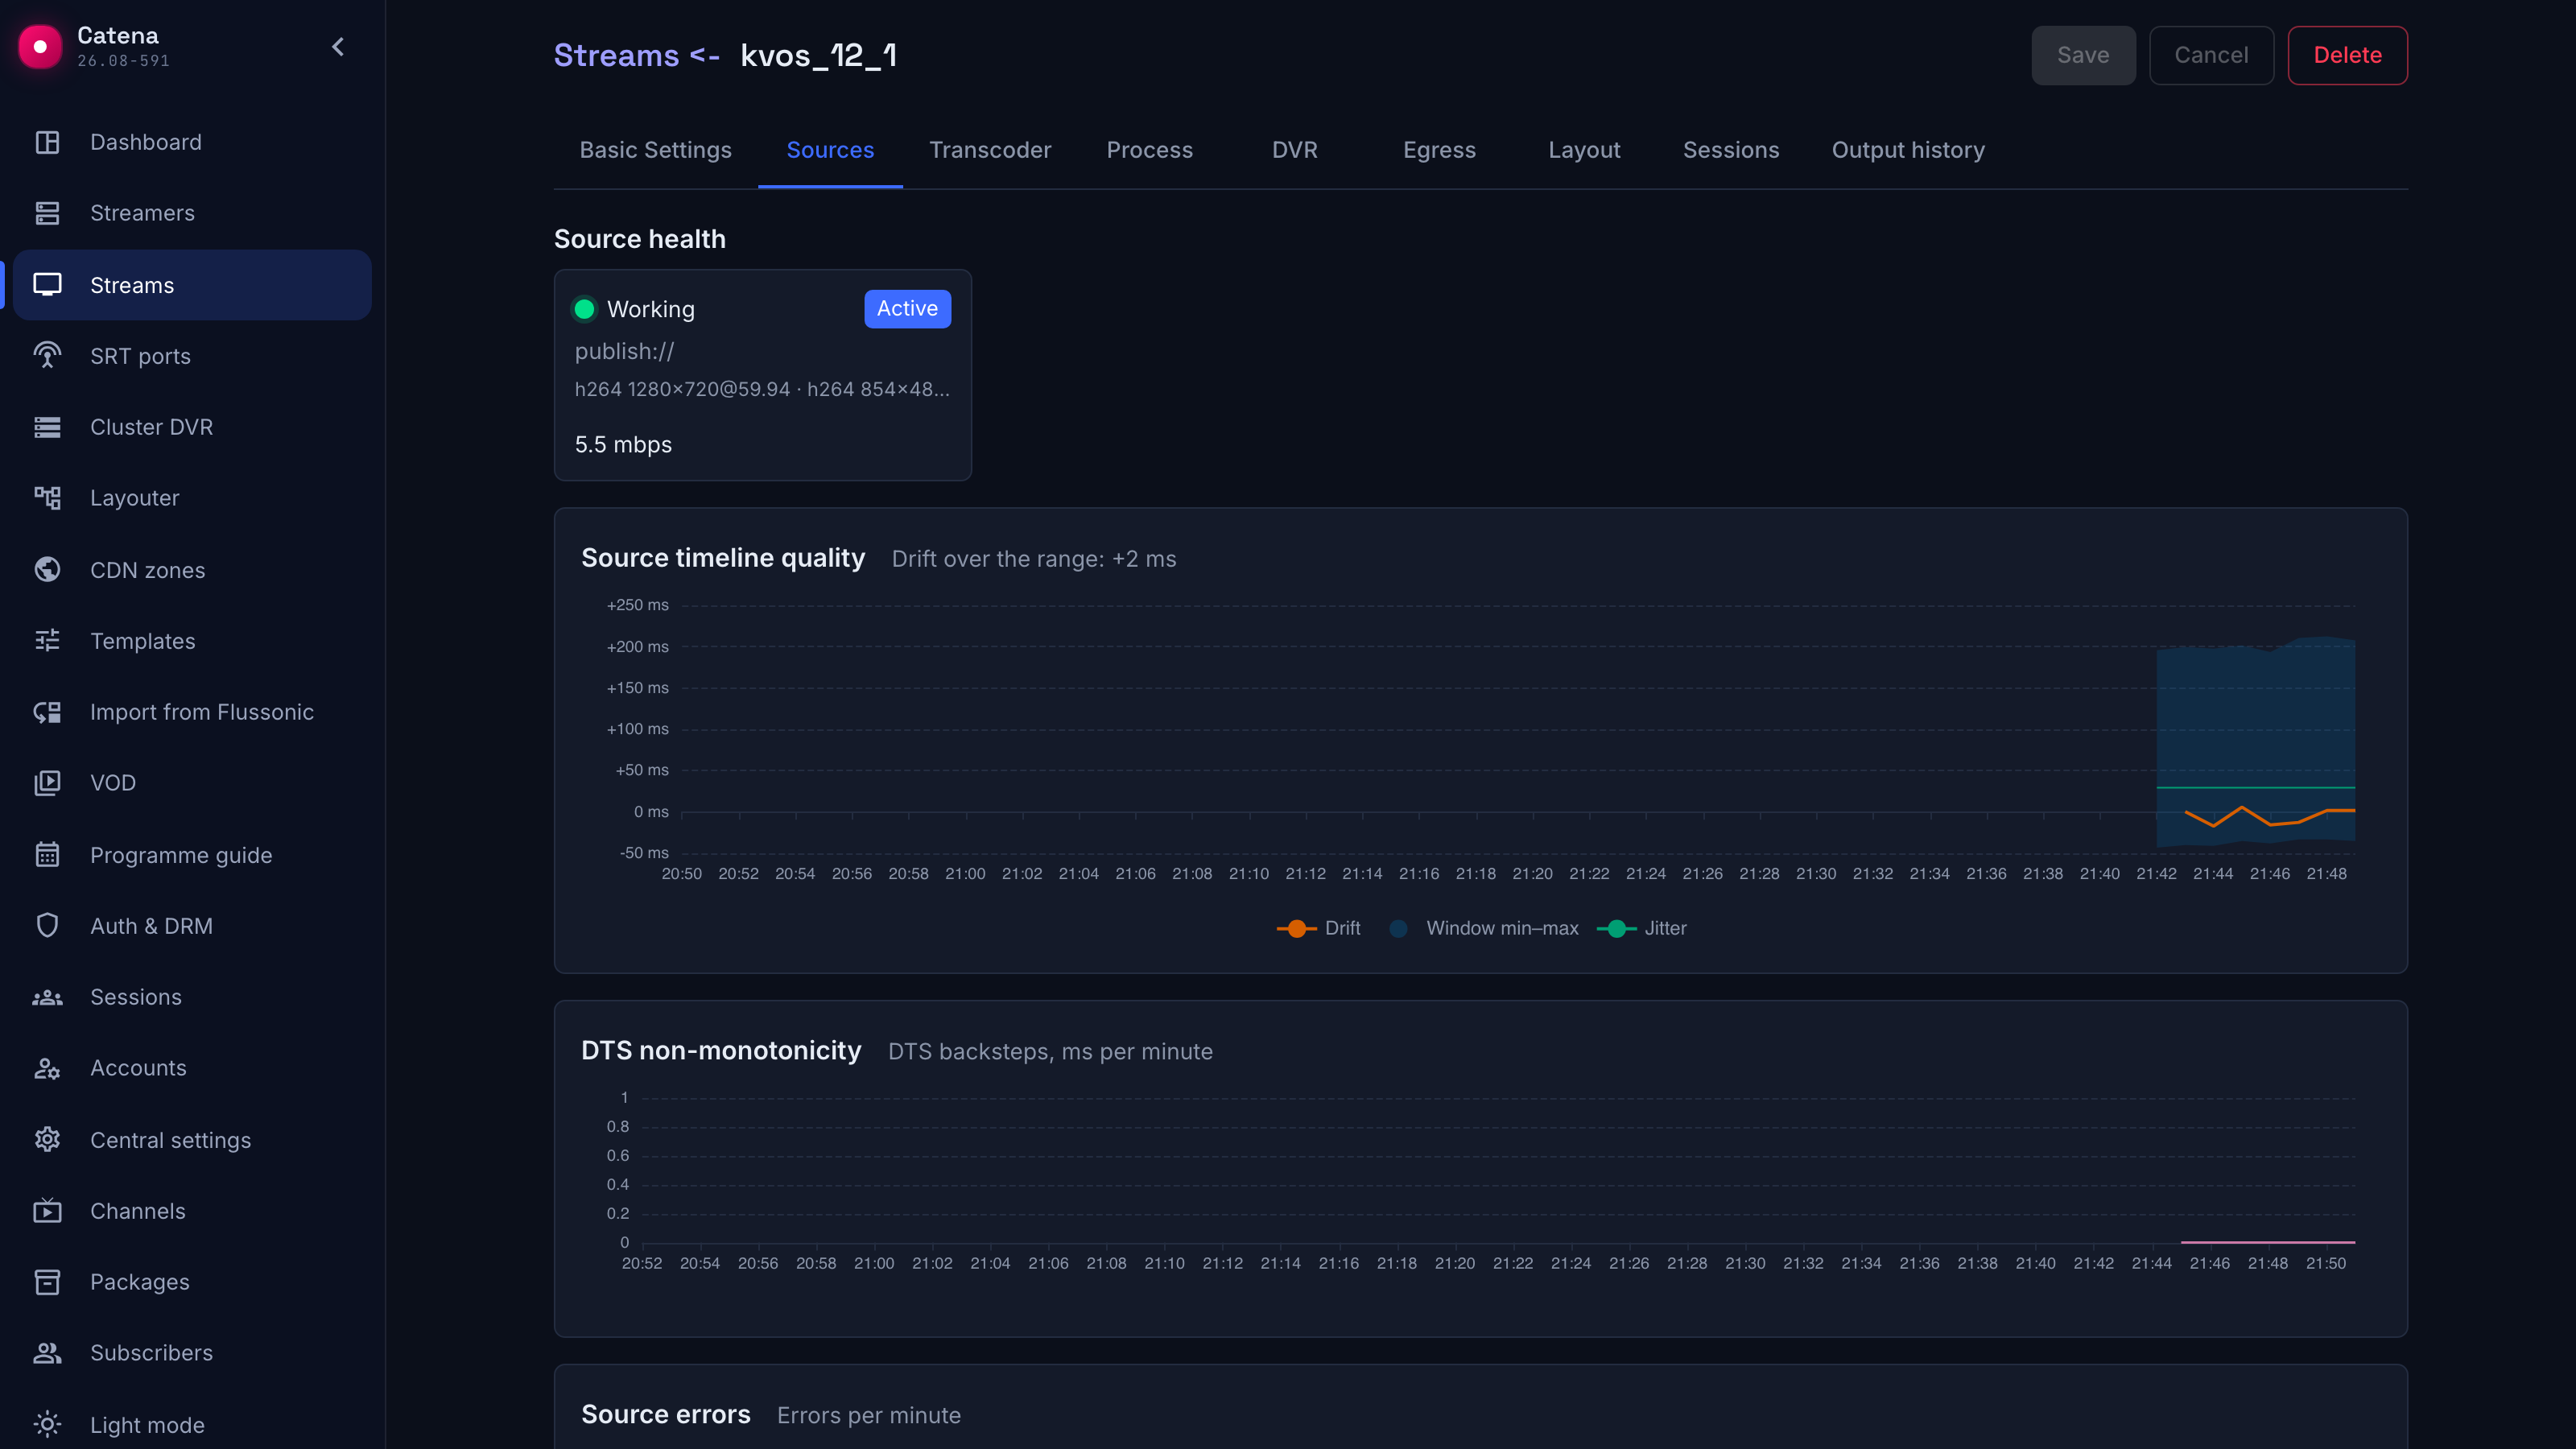
Task: Click the Streamers sidebar label
Action: (142, 213)
